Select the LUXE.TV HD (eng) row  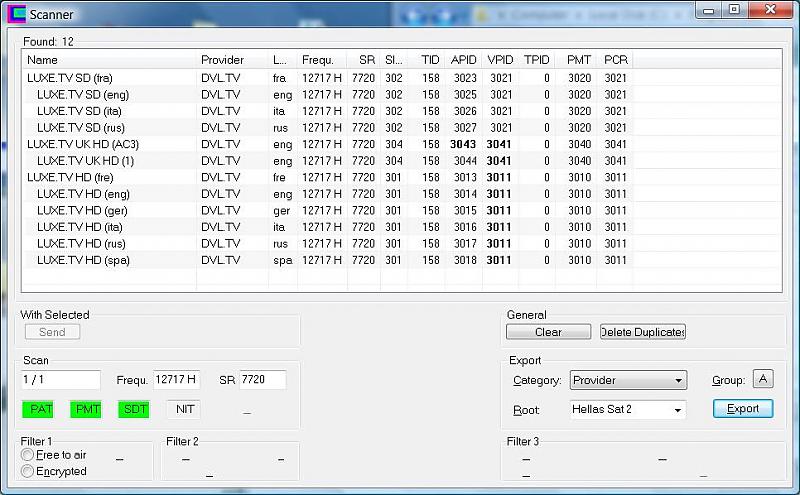click(328, 194)
